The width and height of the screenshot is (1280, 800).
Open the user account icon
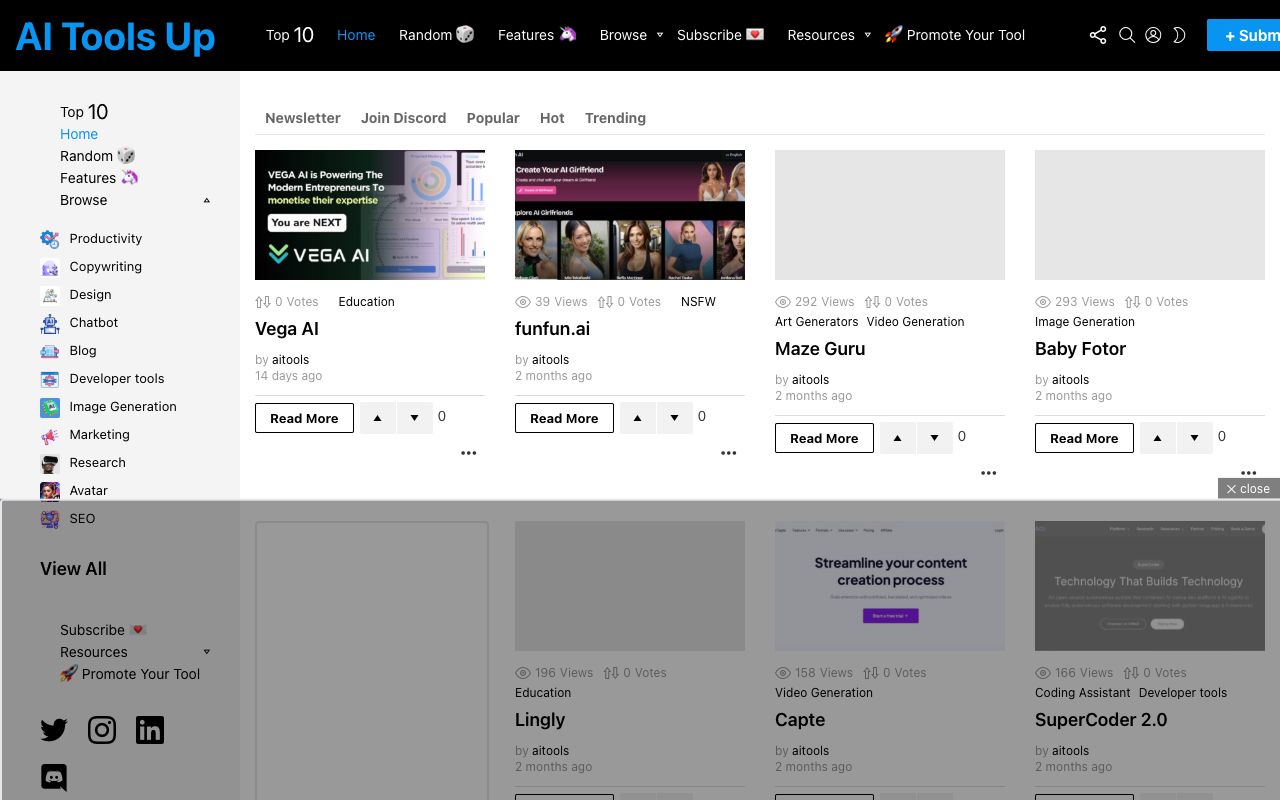1153,35
